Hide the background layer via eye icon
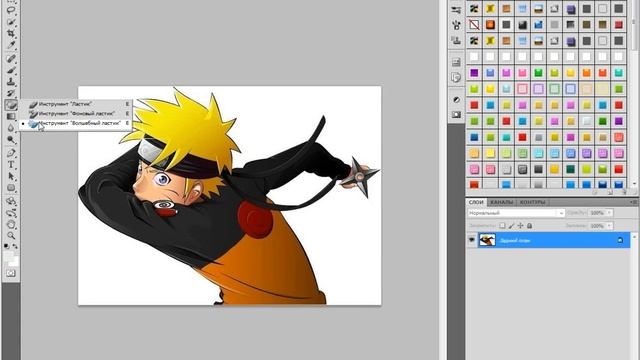The width and height of the screenshot is (640, 360). 471,240
